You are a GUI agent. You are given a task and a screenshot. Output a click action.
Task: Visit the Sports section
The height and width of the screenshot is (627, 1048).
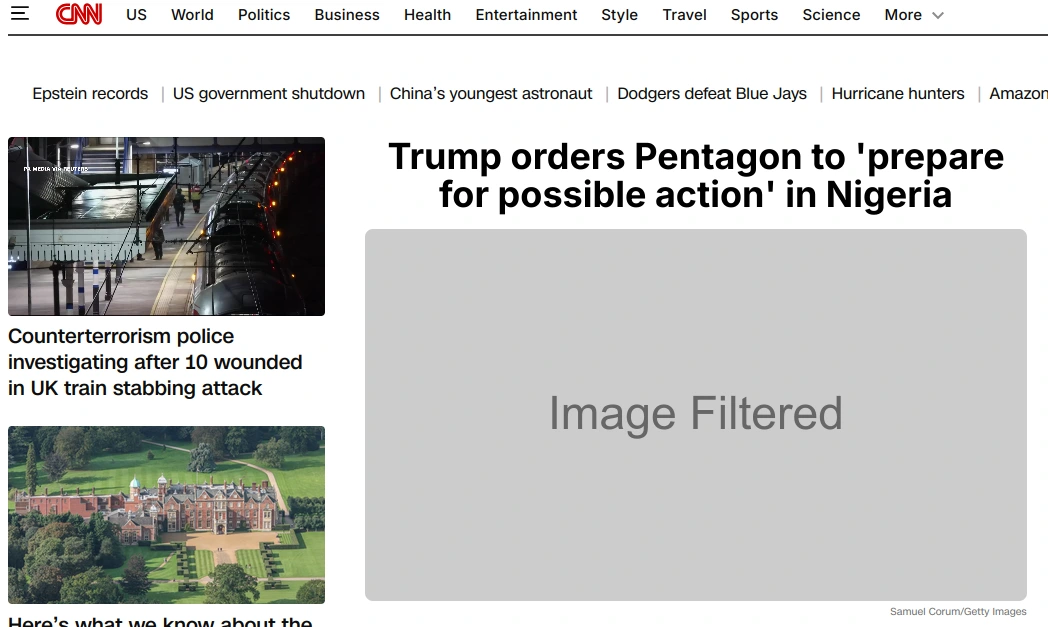pos(754,15)
